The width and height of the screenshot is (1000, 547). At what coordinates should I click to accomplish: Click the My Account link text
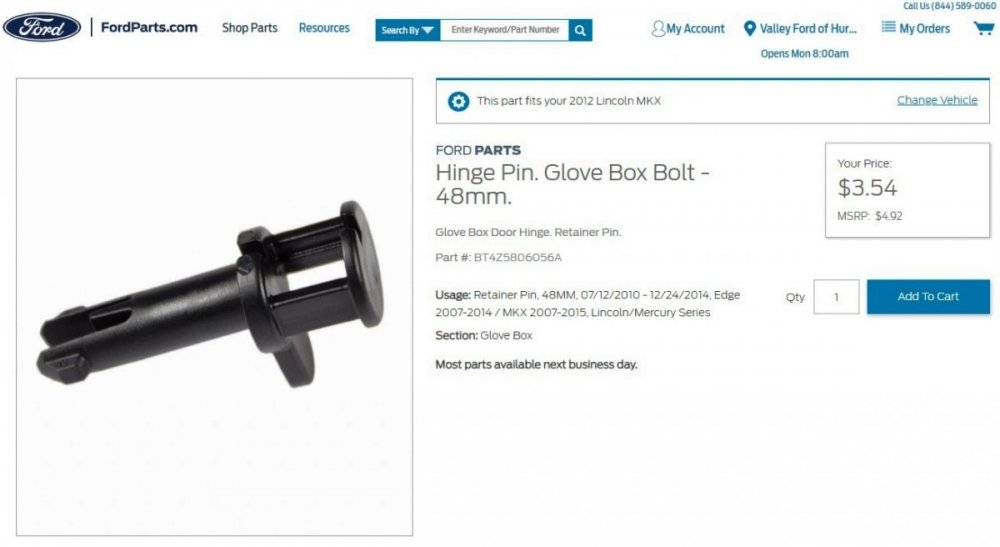click(x=695, y=29)
